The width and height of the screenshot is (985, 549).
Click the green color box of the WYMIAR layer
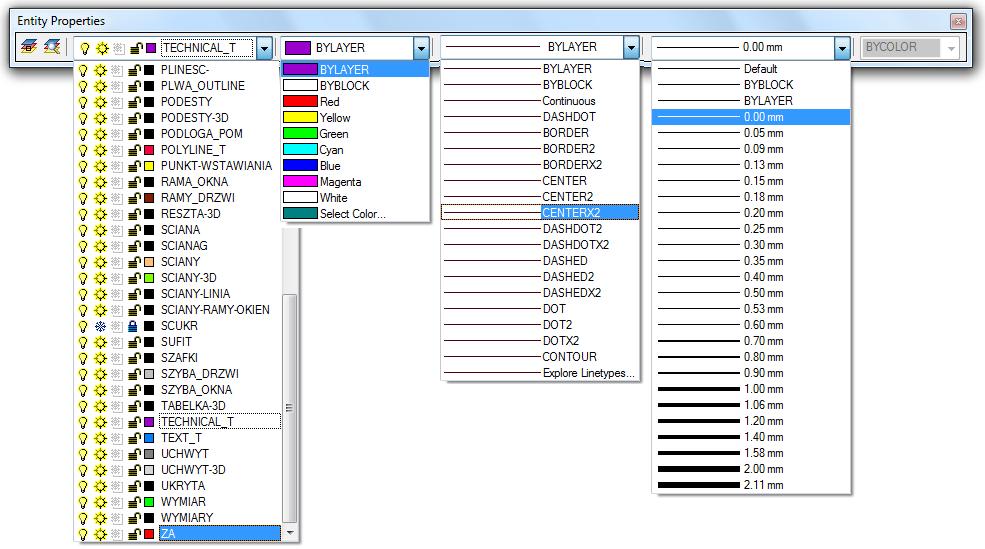point(149,502)
